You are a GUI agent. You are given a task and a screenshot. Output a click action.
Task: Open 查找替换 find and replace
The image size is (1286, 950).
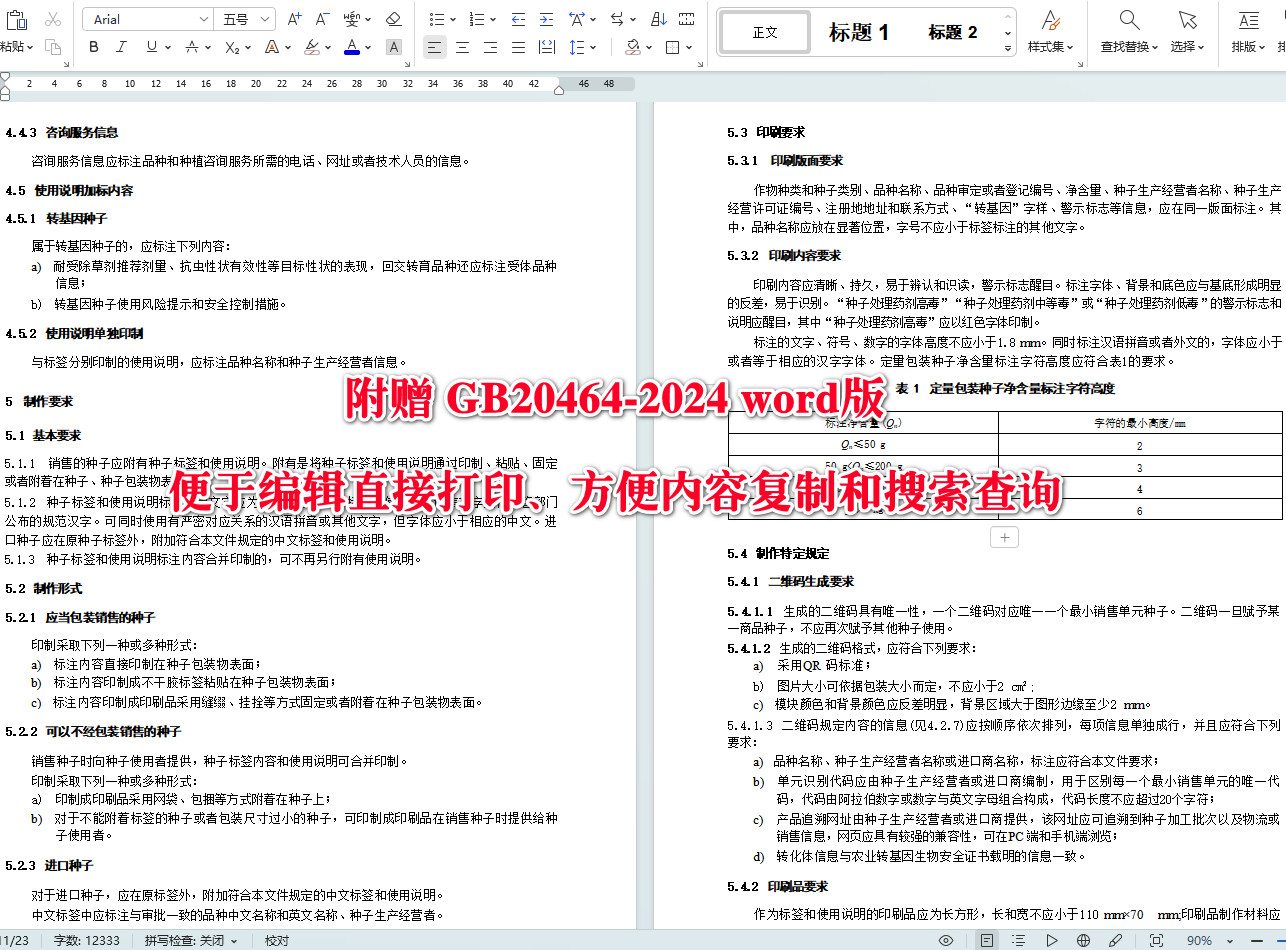point(1128,31)
